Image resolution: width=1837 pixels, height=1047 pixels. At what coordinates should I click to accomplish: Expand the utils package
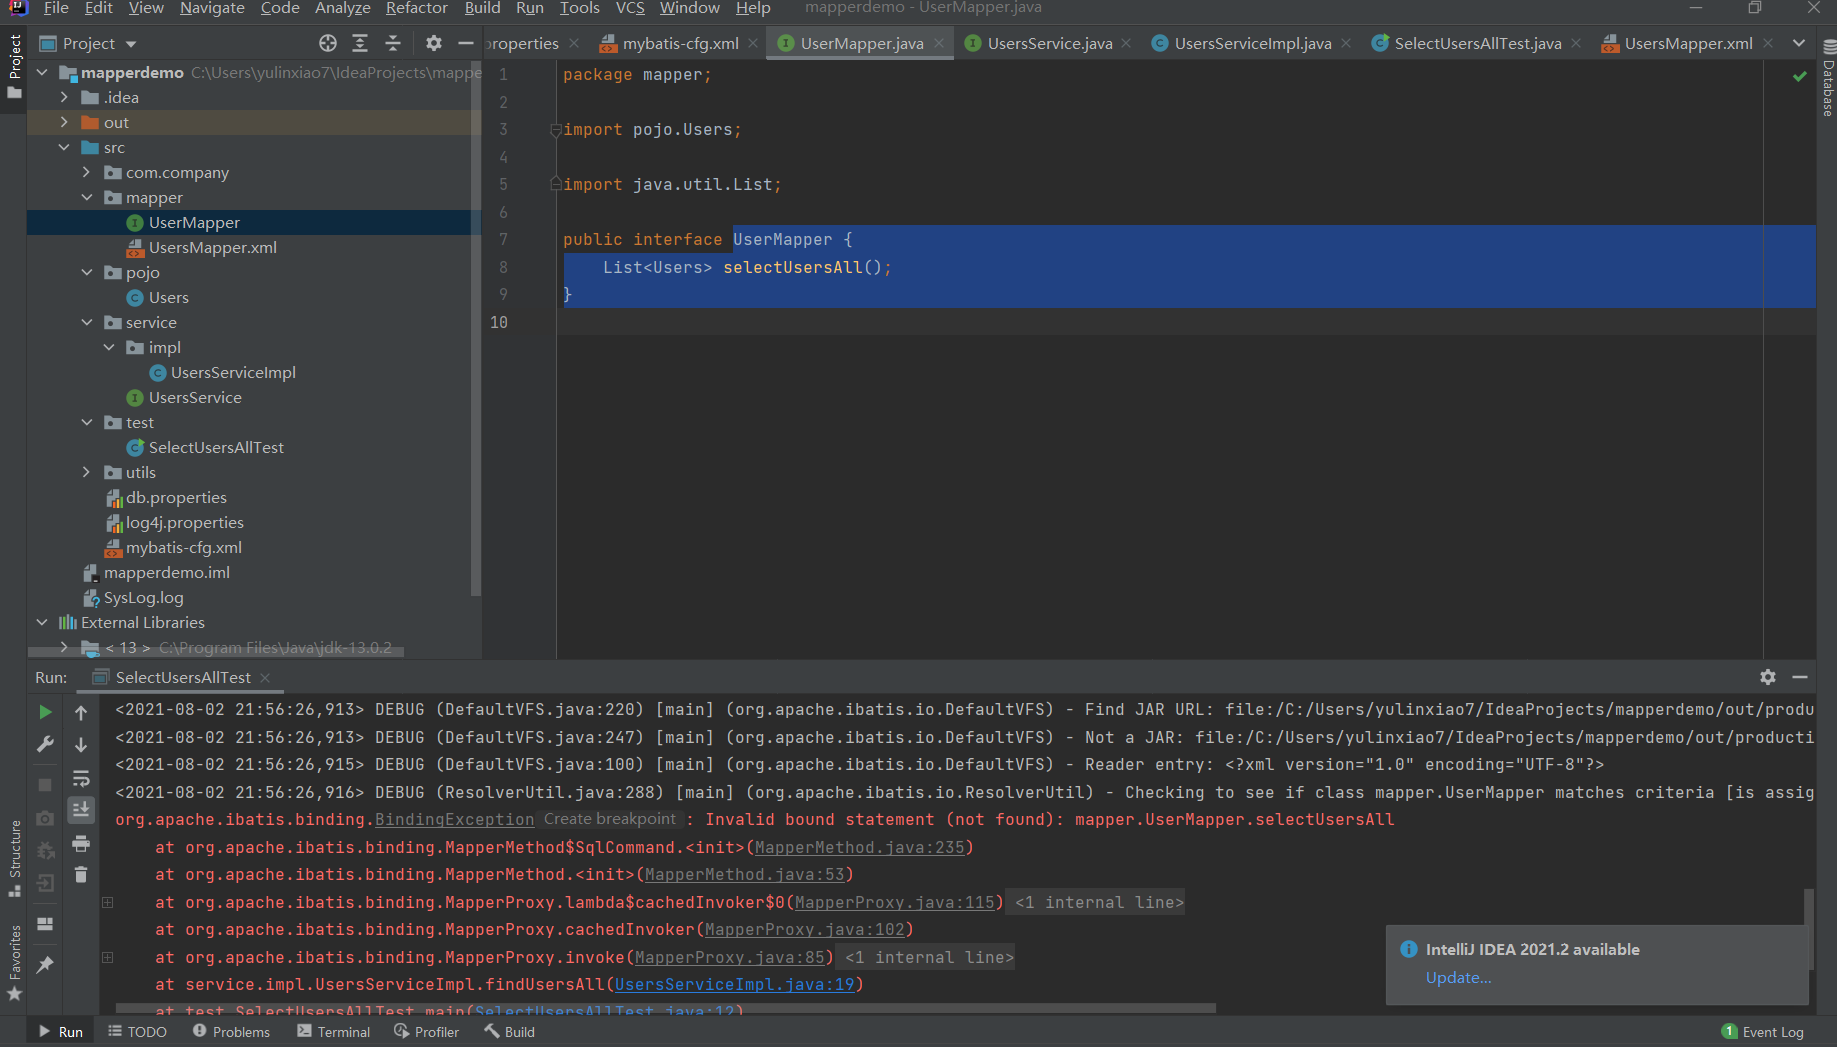pyautogui.click(x=86, y=472)
